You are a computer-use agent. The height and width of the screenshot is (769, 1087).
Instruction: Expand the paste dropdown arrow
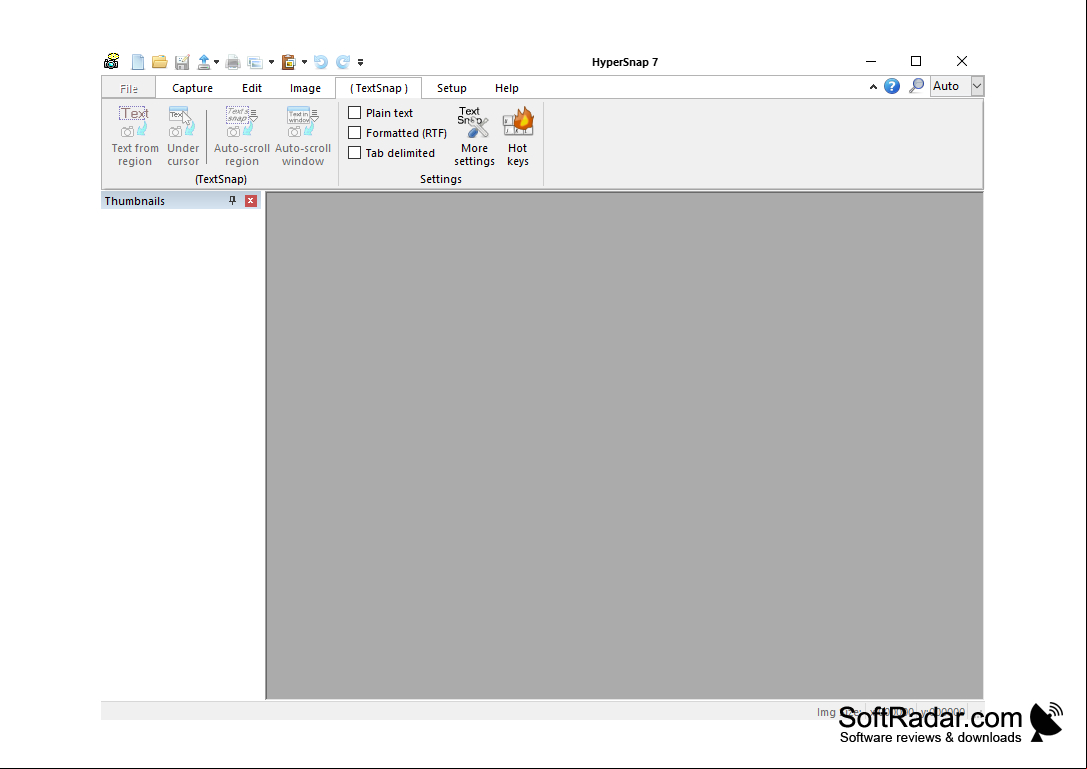pyautogui.click(x=304, y=62)
